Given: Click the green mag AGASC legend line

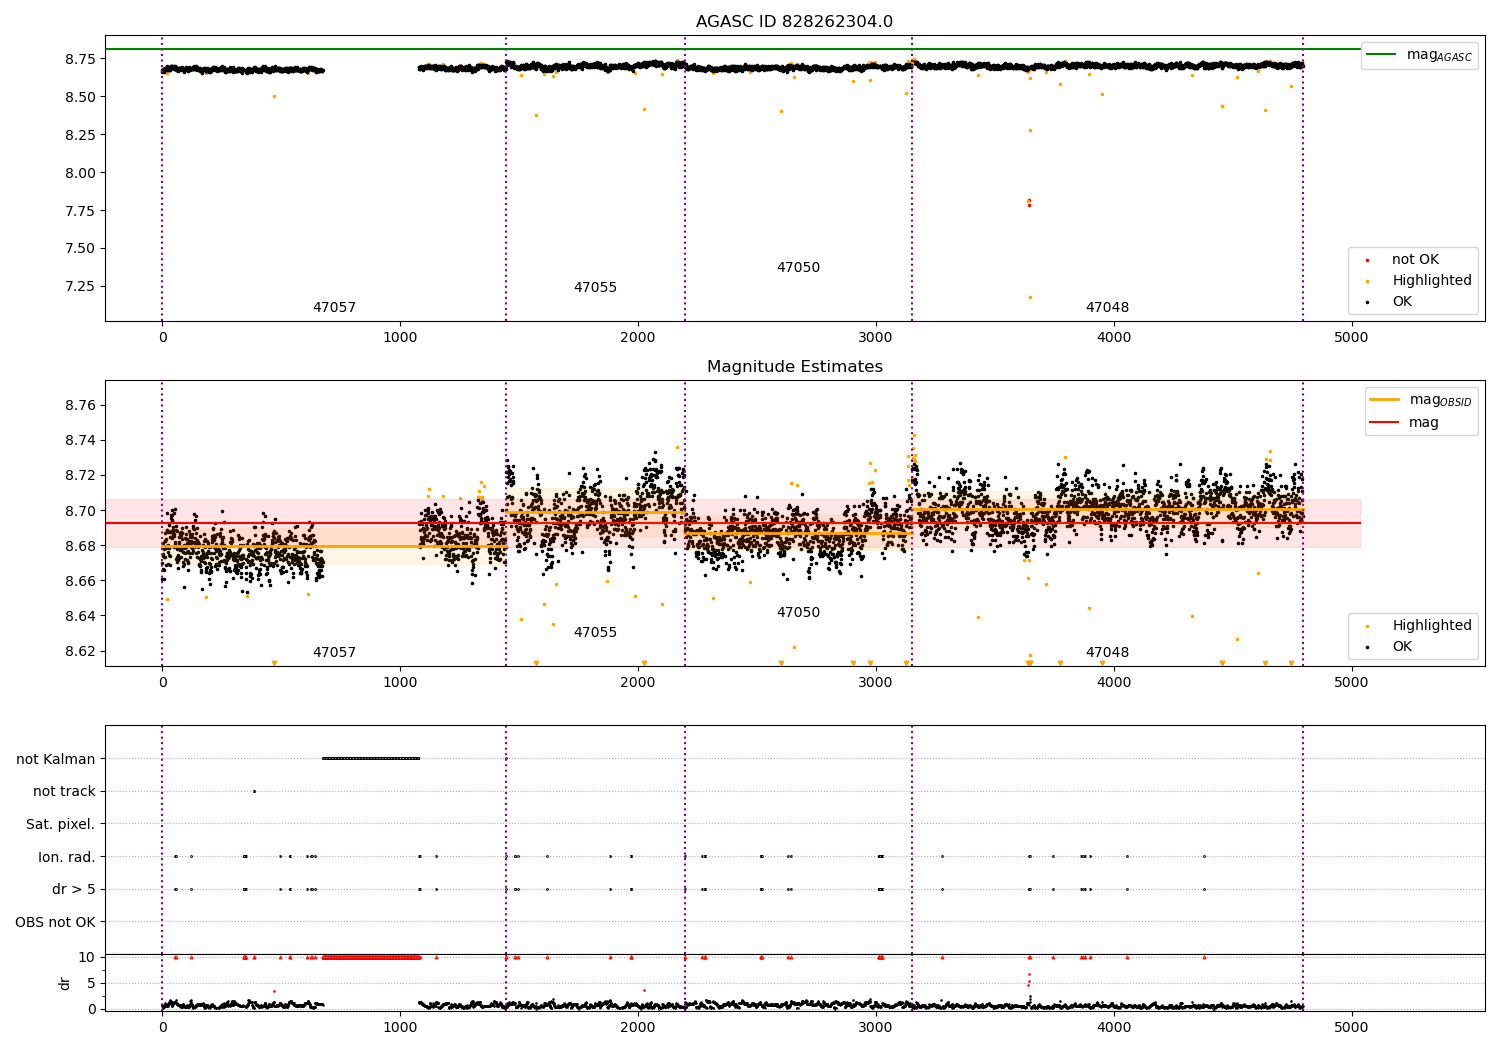Looking at the screenshot, I should [x=1381, y=54].
